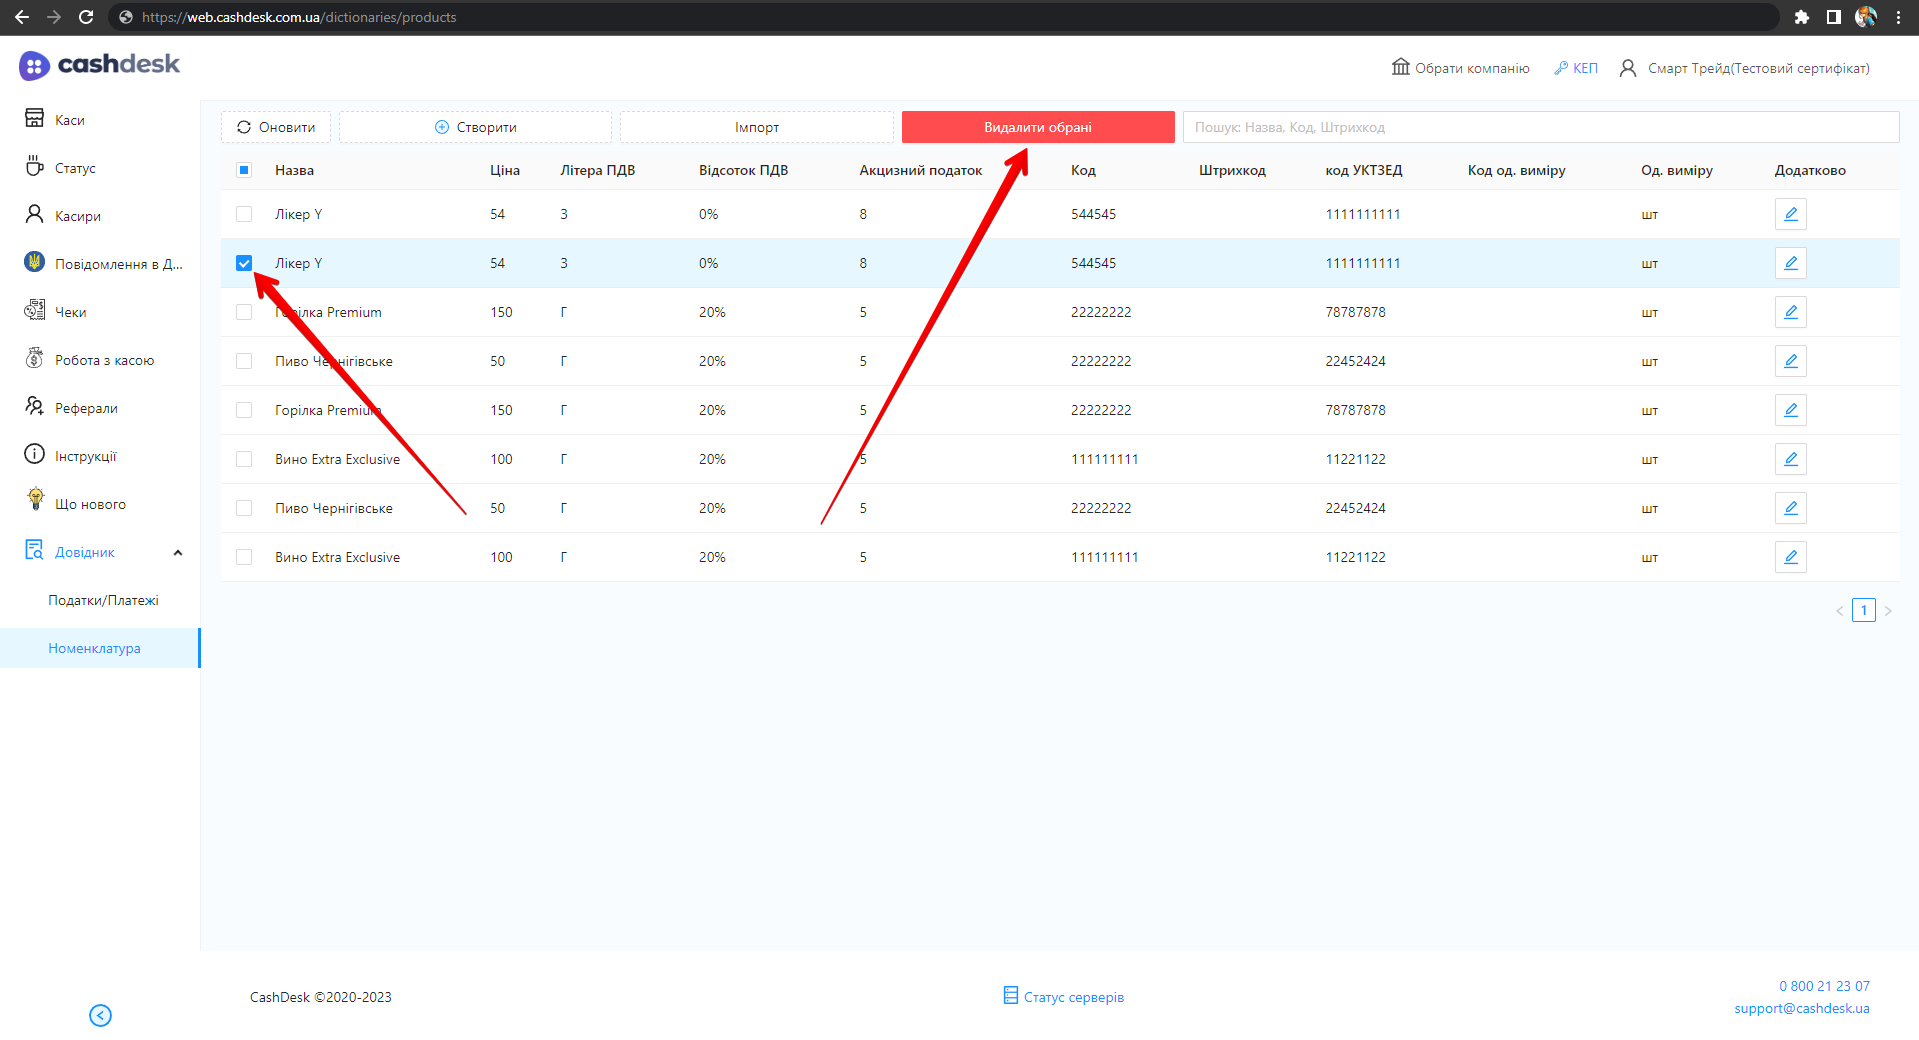Collapse the Довідник menu section
This screenshot has width=1919, height=1040.
click(x=178, y=552)
